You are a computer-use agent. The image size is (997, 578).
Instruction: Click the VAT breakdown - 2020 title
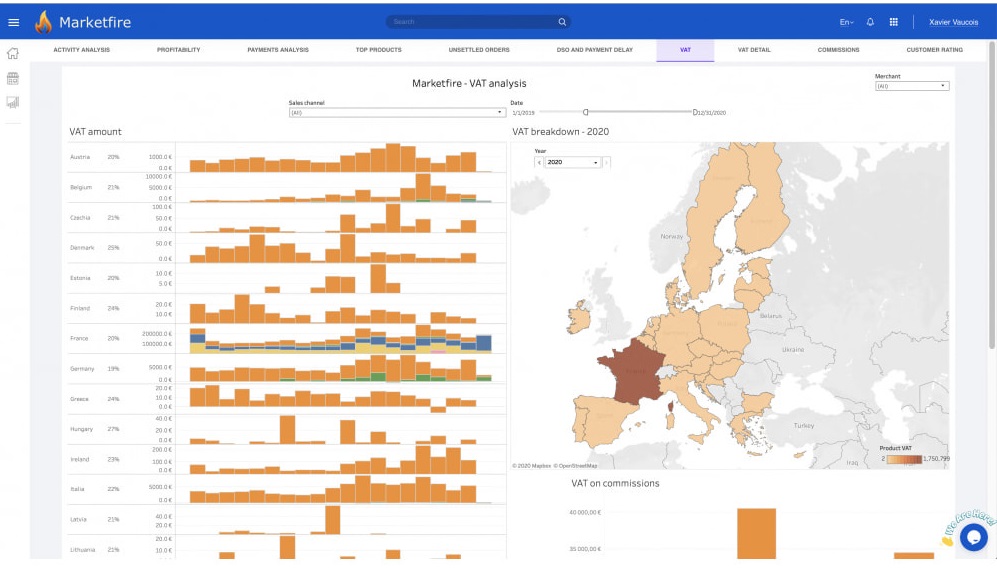(560, 132)
